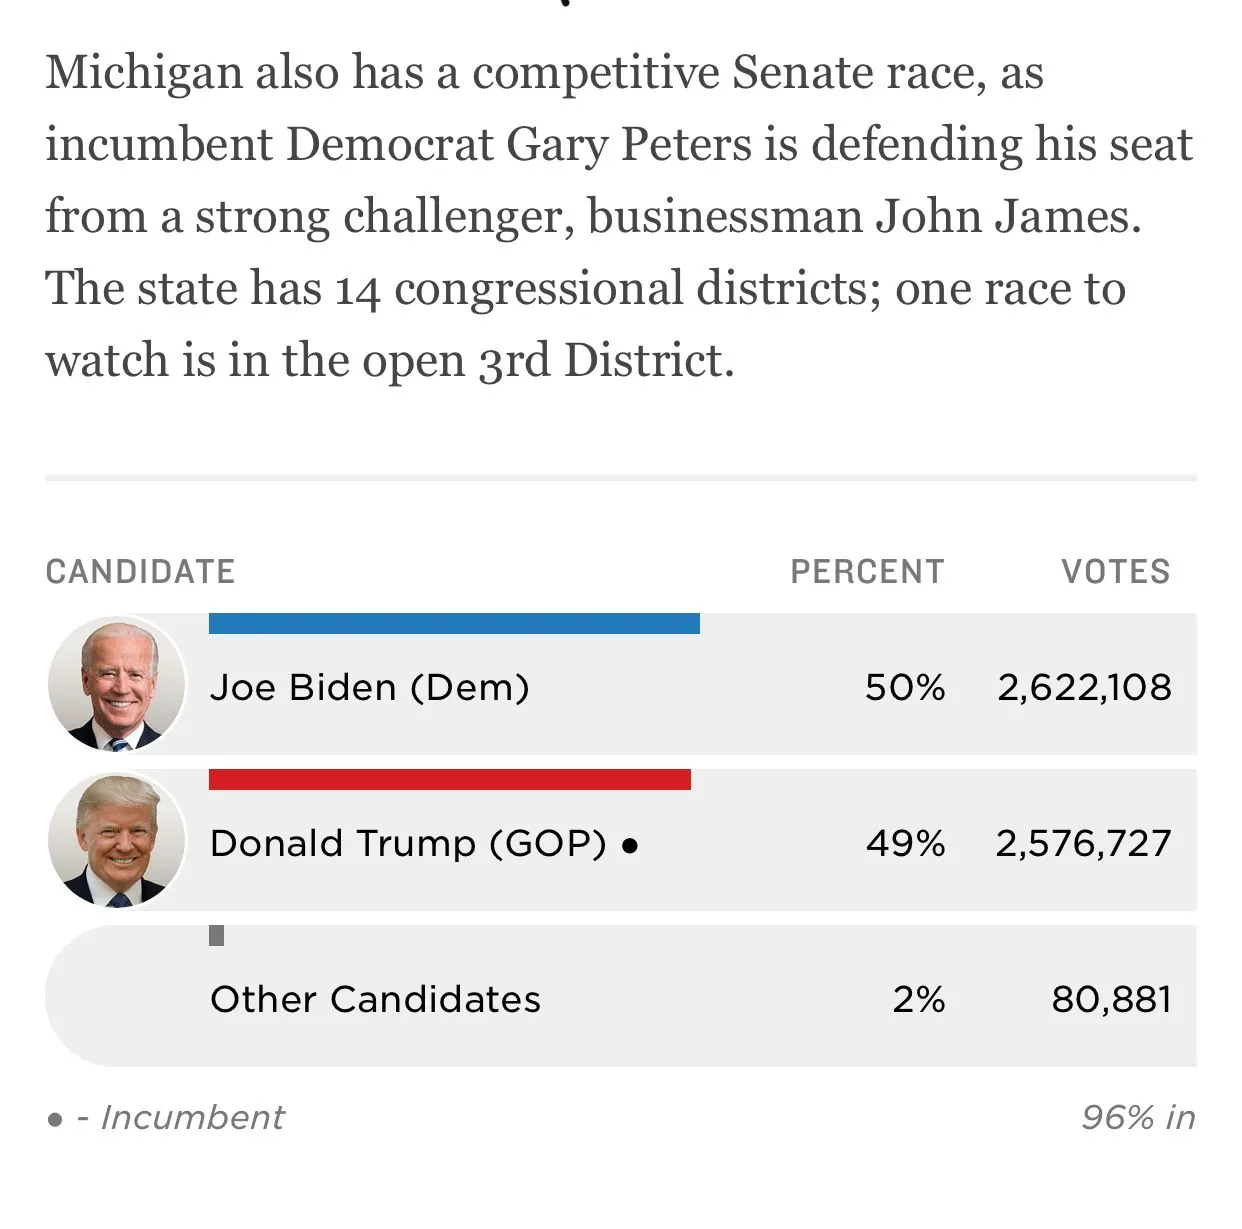Click the 2,622,108 vote count

tap(1084, 688)
